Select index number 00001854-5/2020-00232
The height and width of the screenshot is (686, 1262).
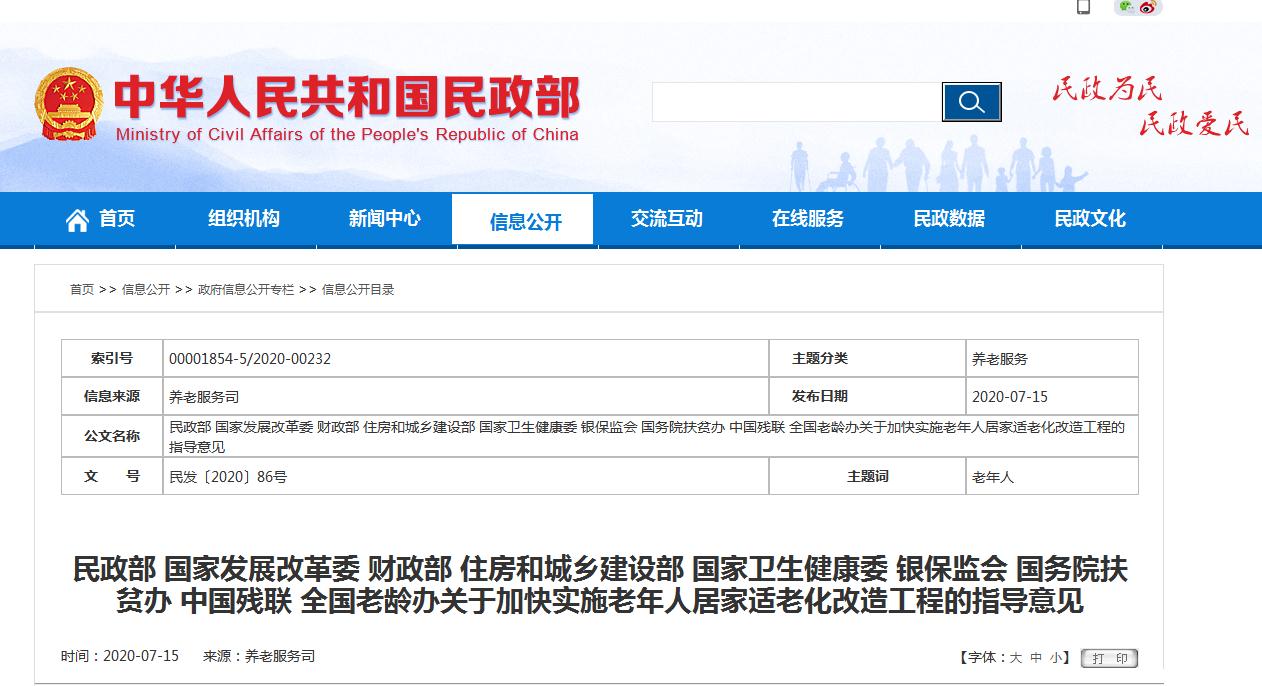pos(250,359)
